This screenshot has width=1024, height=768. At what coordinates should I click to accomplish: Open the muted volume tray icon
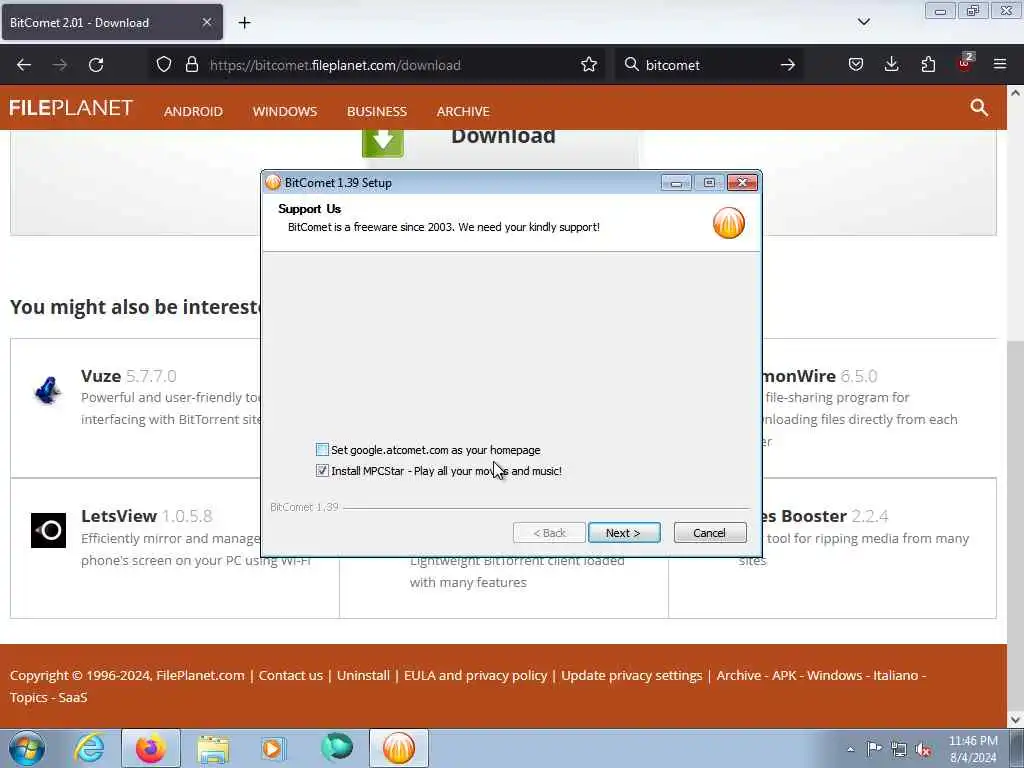pyautogui.click(x=923, y=749)
